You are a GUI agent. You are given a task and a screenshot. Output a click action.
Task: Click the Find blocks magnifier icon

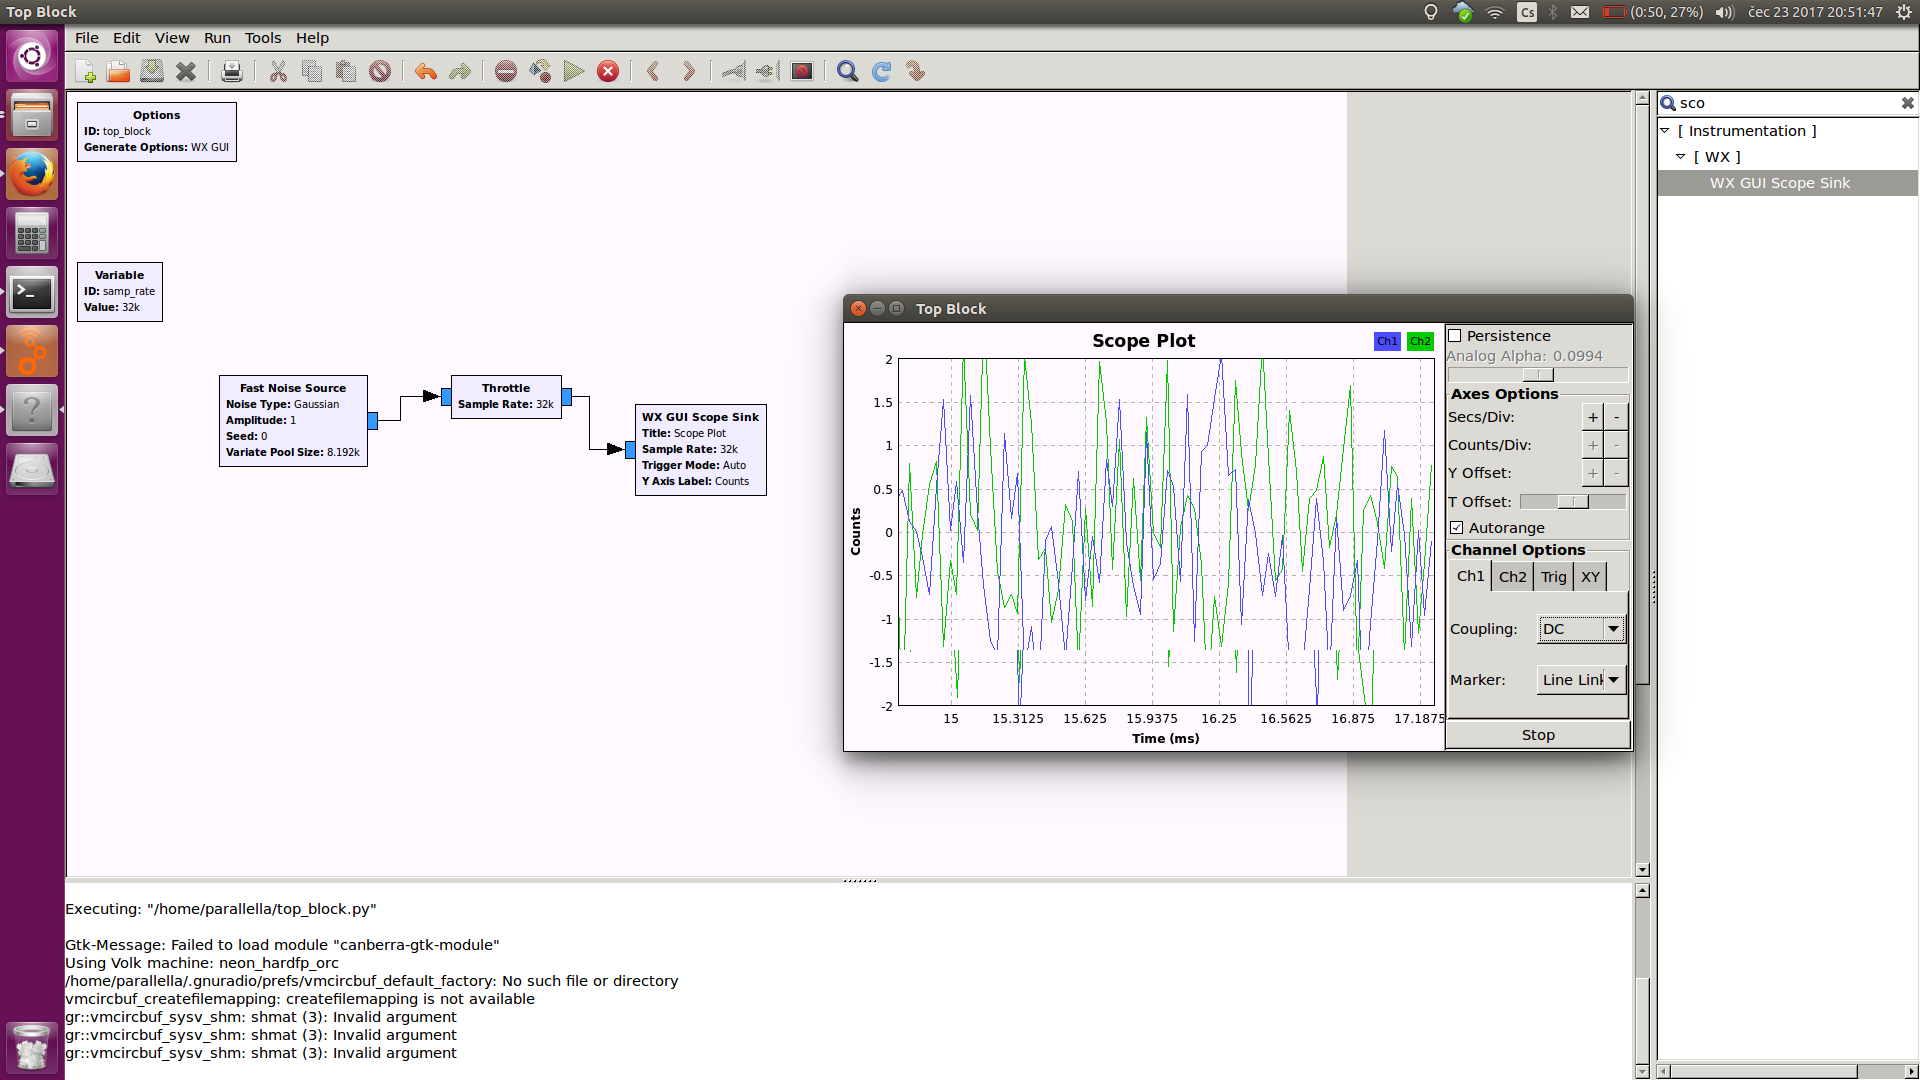pyautogui.click(x=847, y=72)
